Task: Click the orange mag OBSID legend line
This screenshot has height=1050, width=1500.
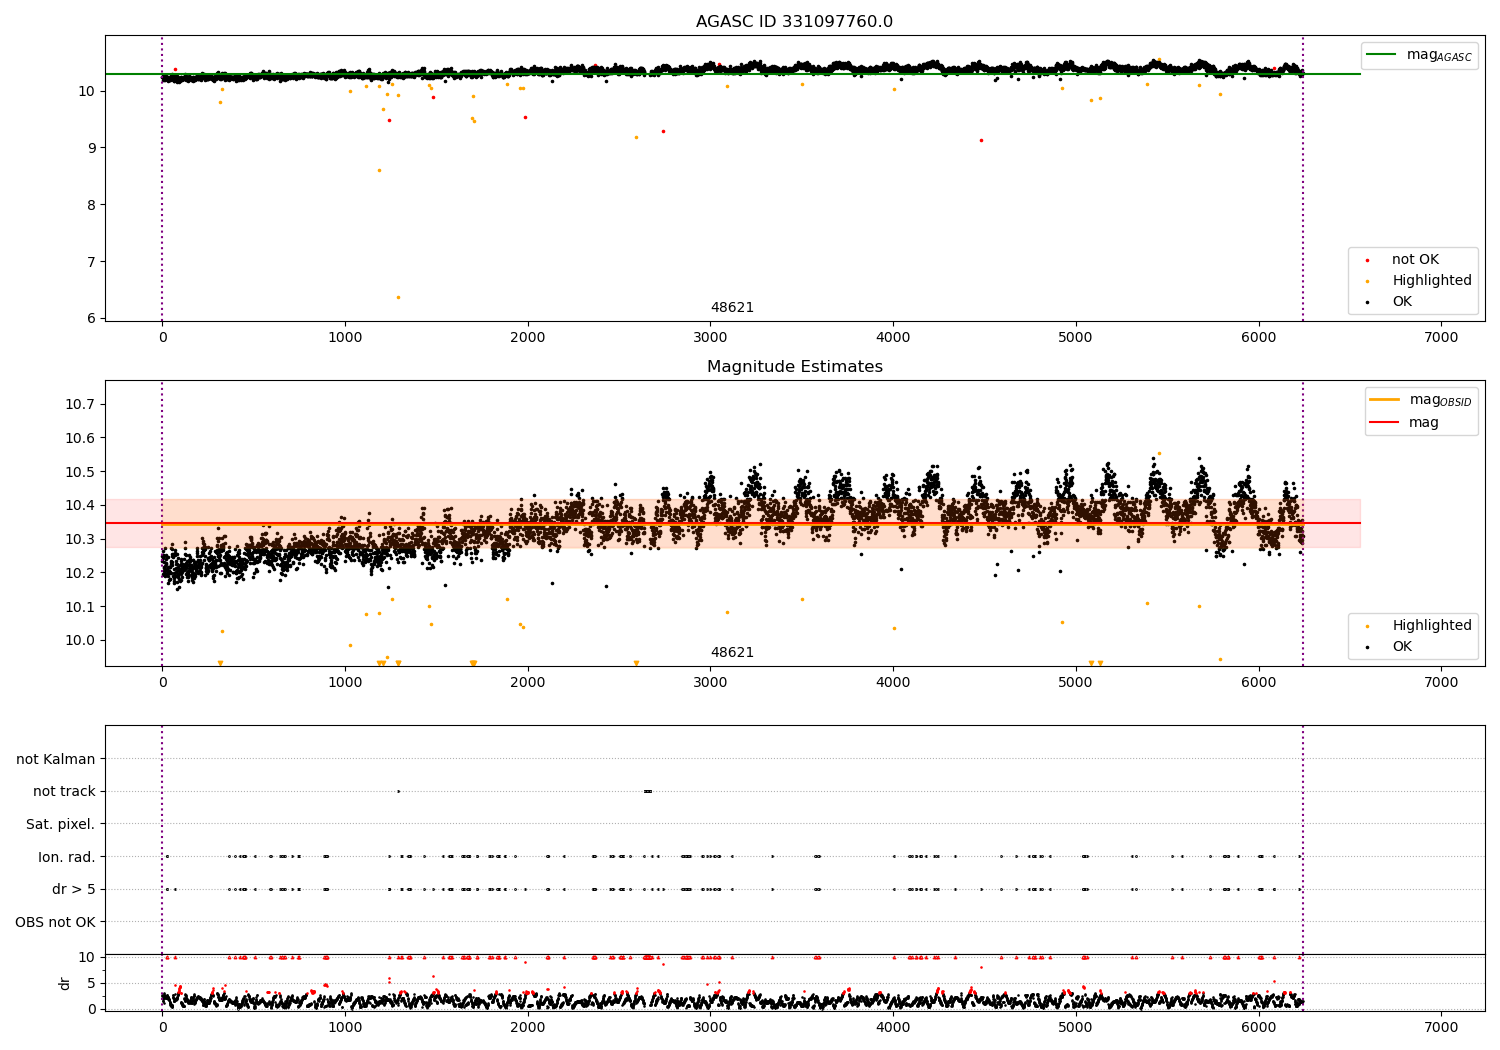Action: (1385, 400)
